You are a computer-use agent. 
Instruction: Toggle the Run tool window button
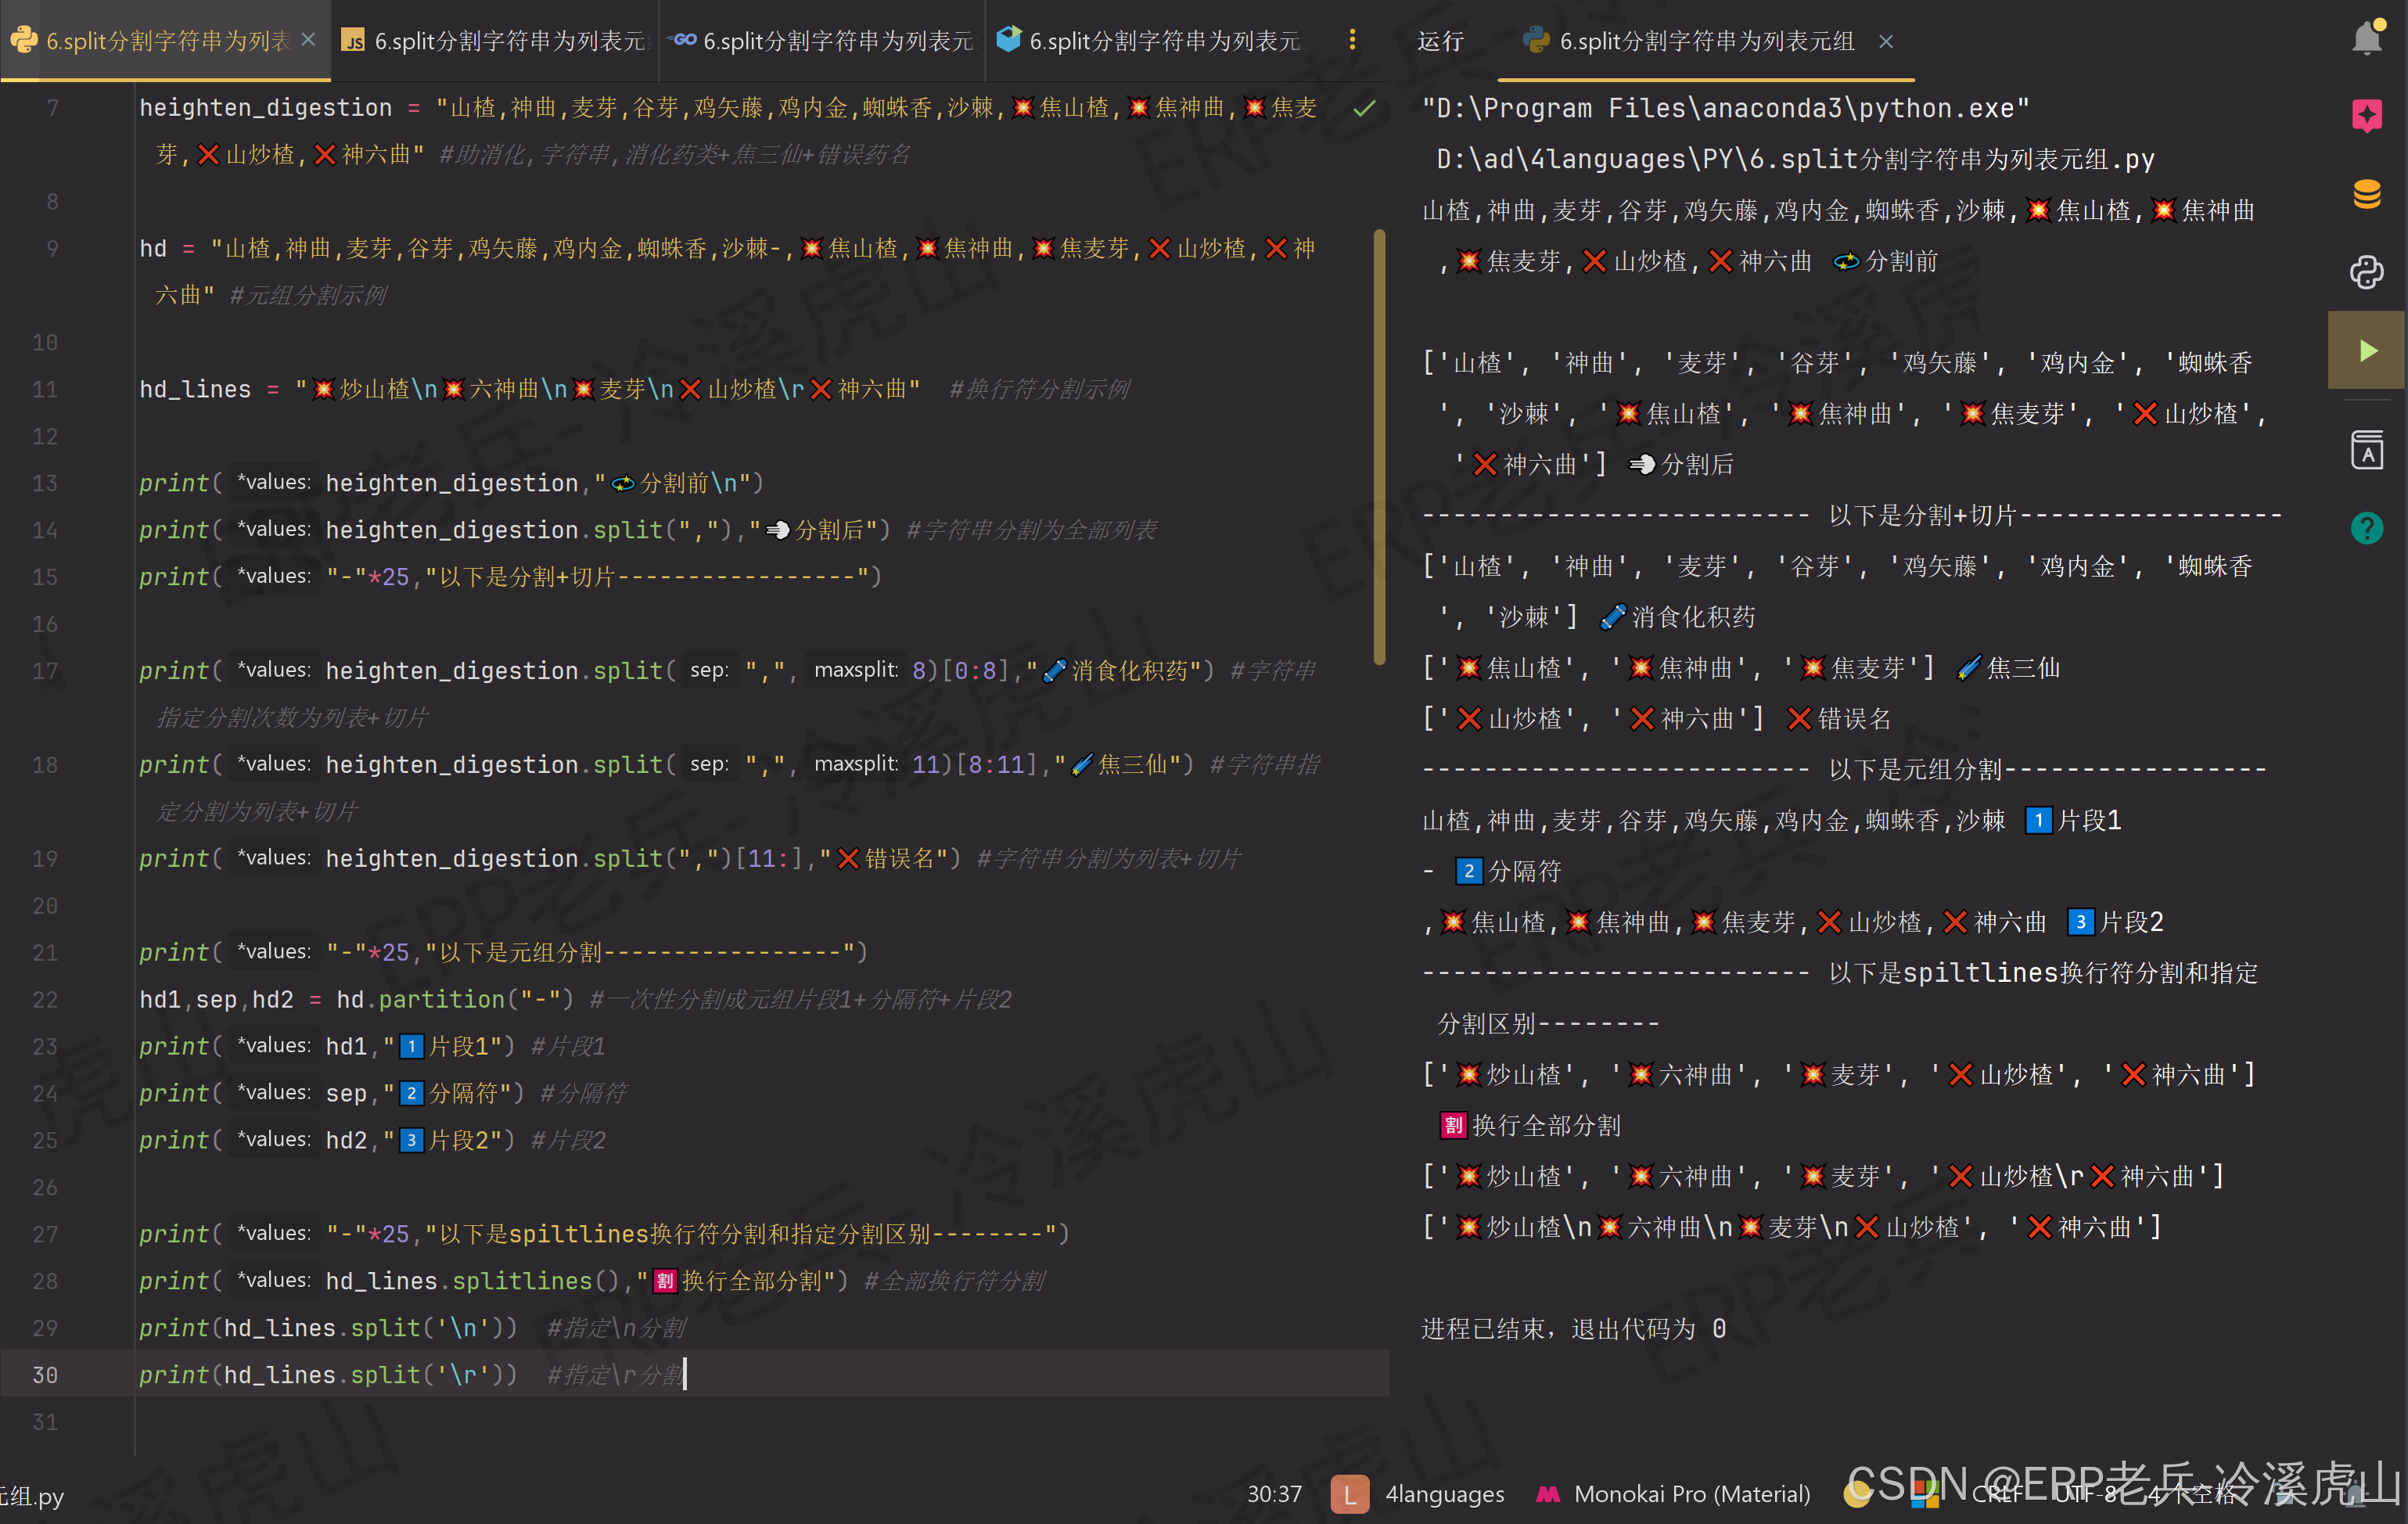pos(2366,350)
